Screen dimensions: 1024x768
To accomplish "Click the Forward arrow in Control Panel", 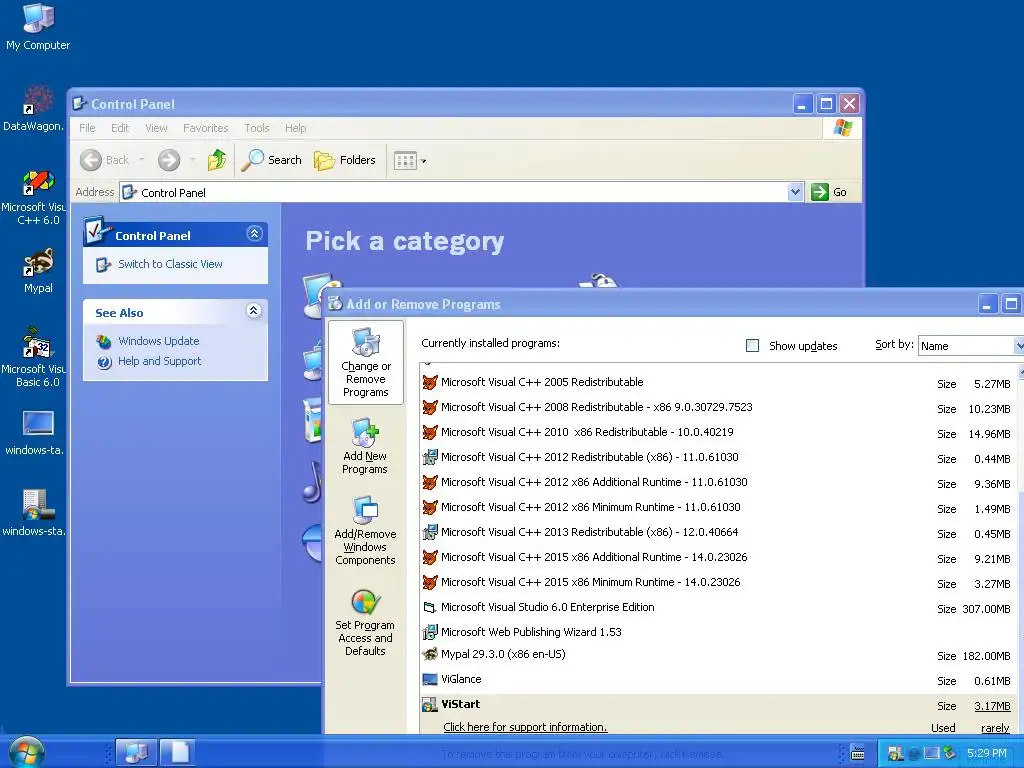I will [x=168, y=160].
